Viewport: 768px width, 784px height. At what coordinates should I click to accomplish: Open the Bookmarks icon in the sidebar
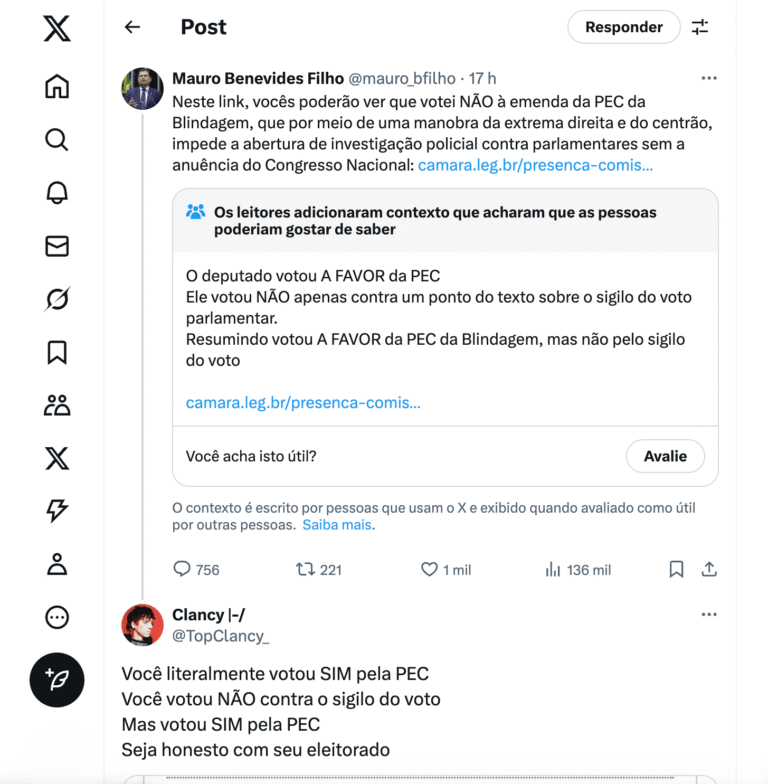(57, 352)
